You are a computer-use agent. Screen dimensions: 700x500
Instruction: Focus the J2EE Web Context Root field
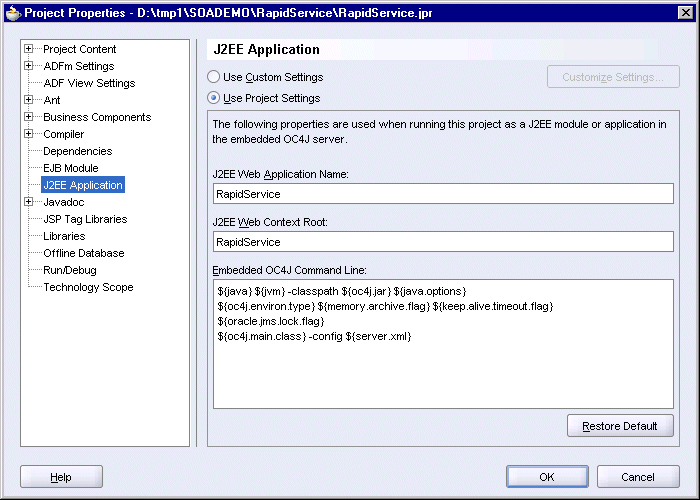click(443, 242)
